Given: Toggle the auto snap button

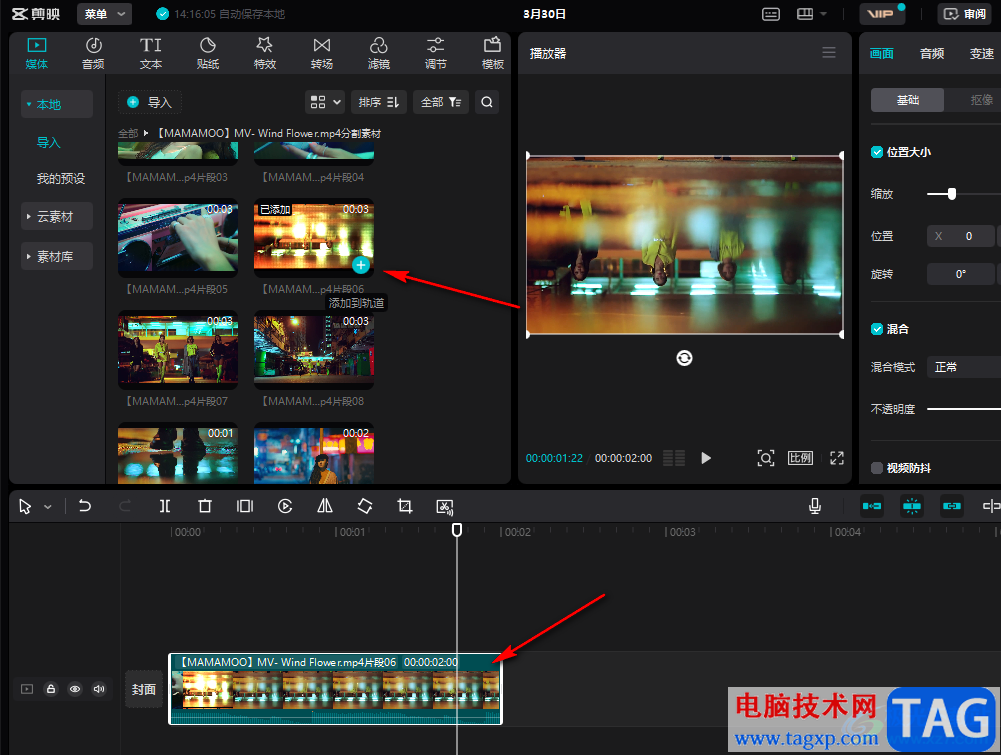Looking at the screenshot, I should pos(912,506).
